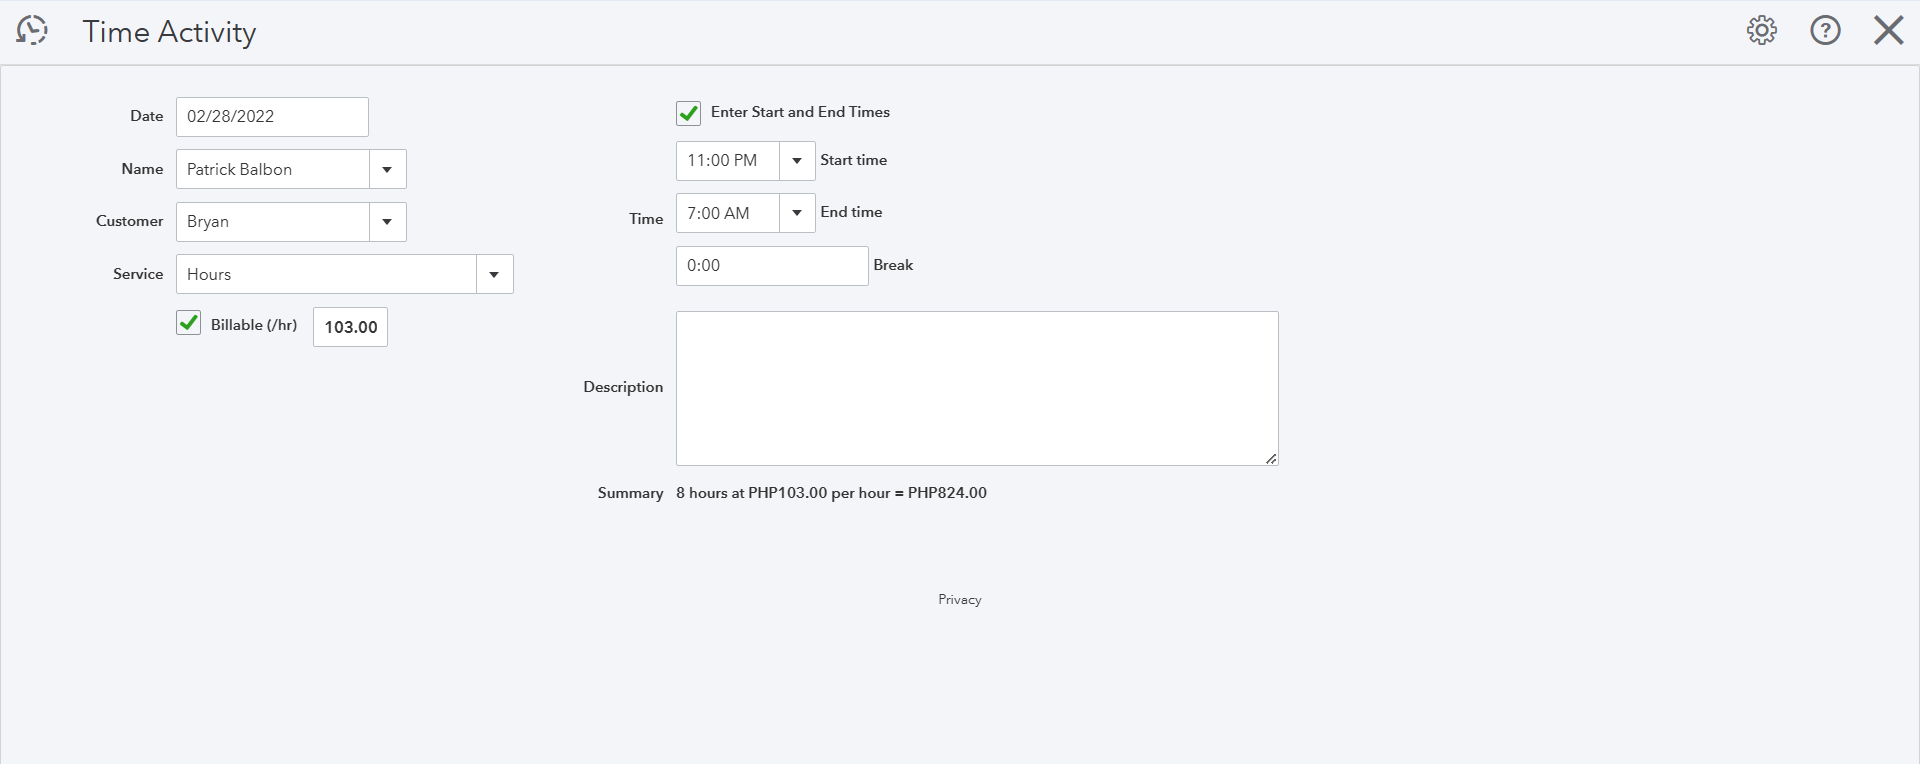Viewport: 1920px width, 764px height.
Task: Click the Name field showing Patrick Balbon
Action: [x=273, y=170]
